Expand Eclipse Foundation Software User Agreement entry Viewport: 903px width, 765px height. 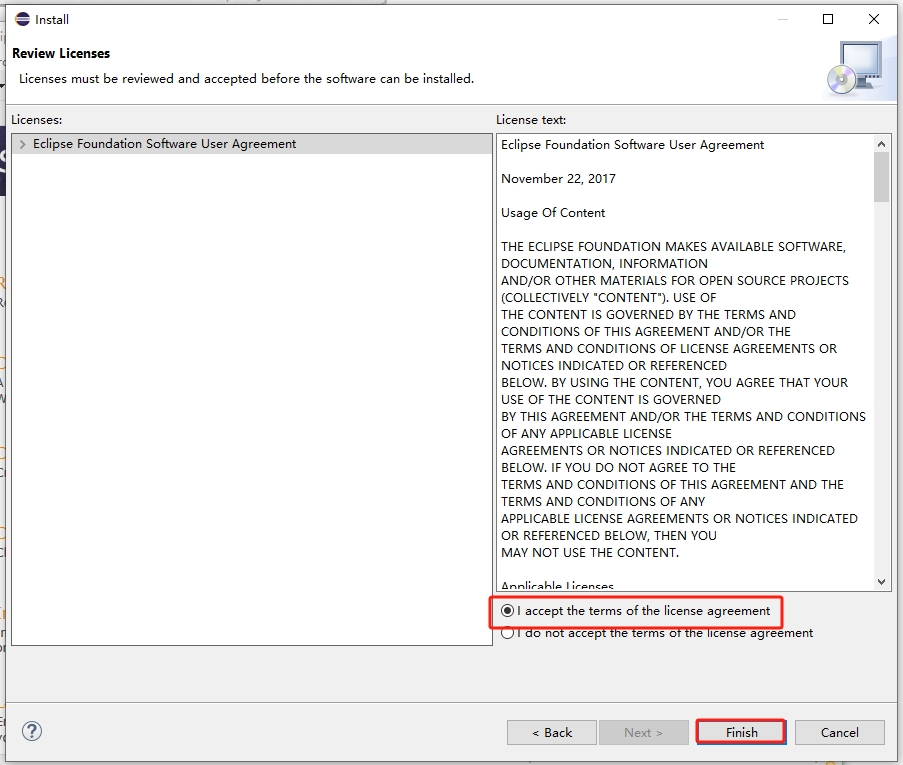point(22,144)
